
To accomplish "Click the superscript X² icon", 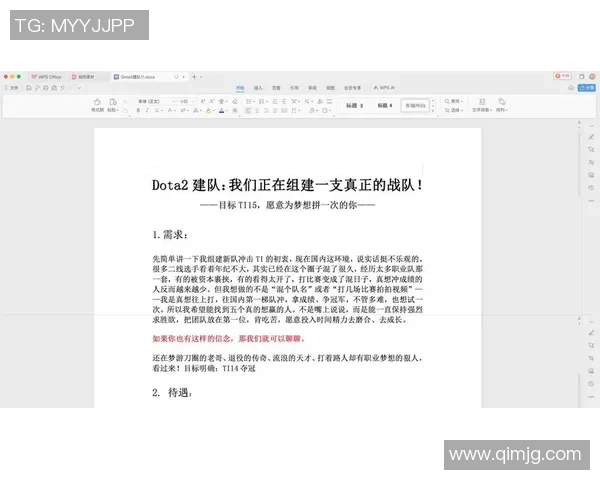I will (x=183, y=110).
